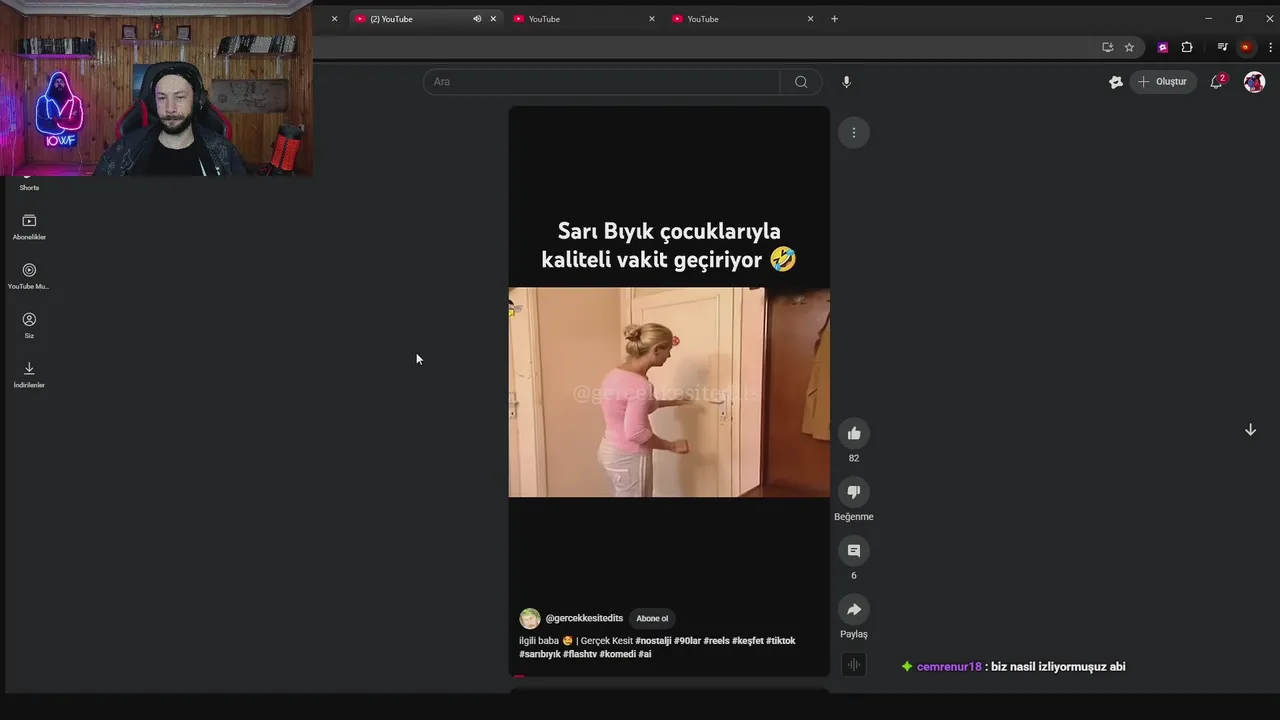Click the cemrenur18 chat username
1280x720 pixels.
tap(949, 667)
